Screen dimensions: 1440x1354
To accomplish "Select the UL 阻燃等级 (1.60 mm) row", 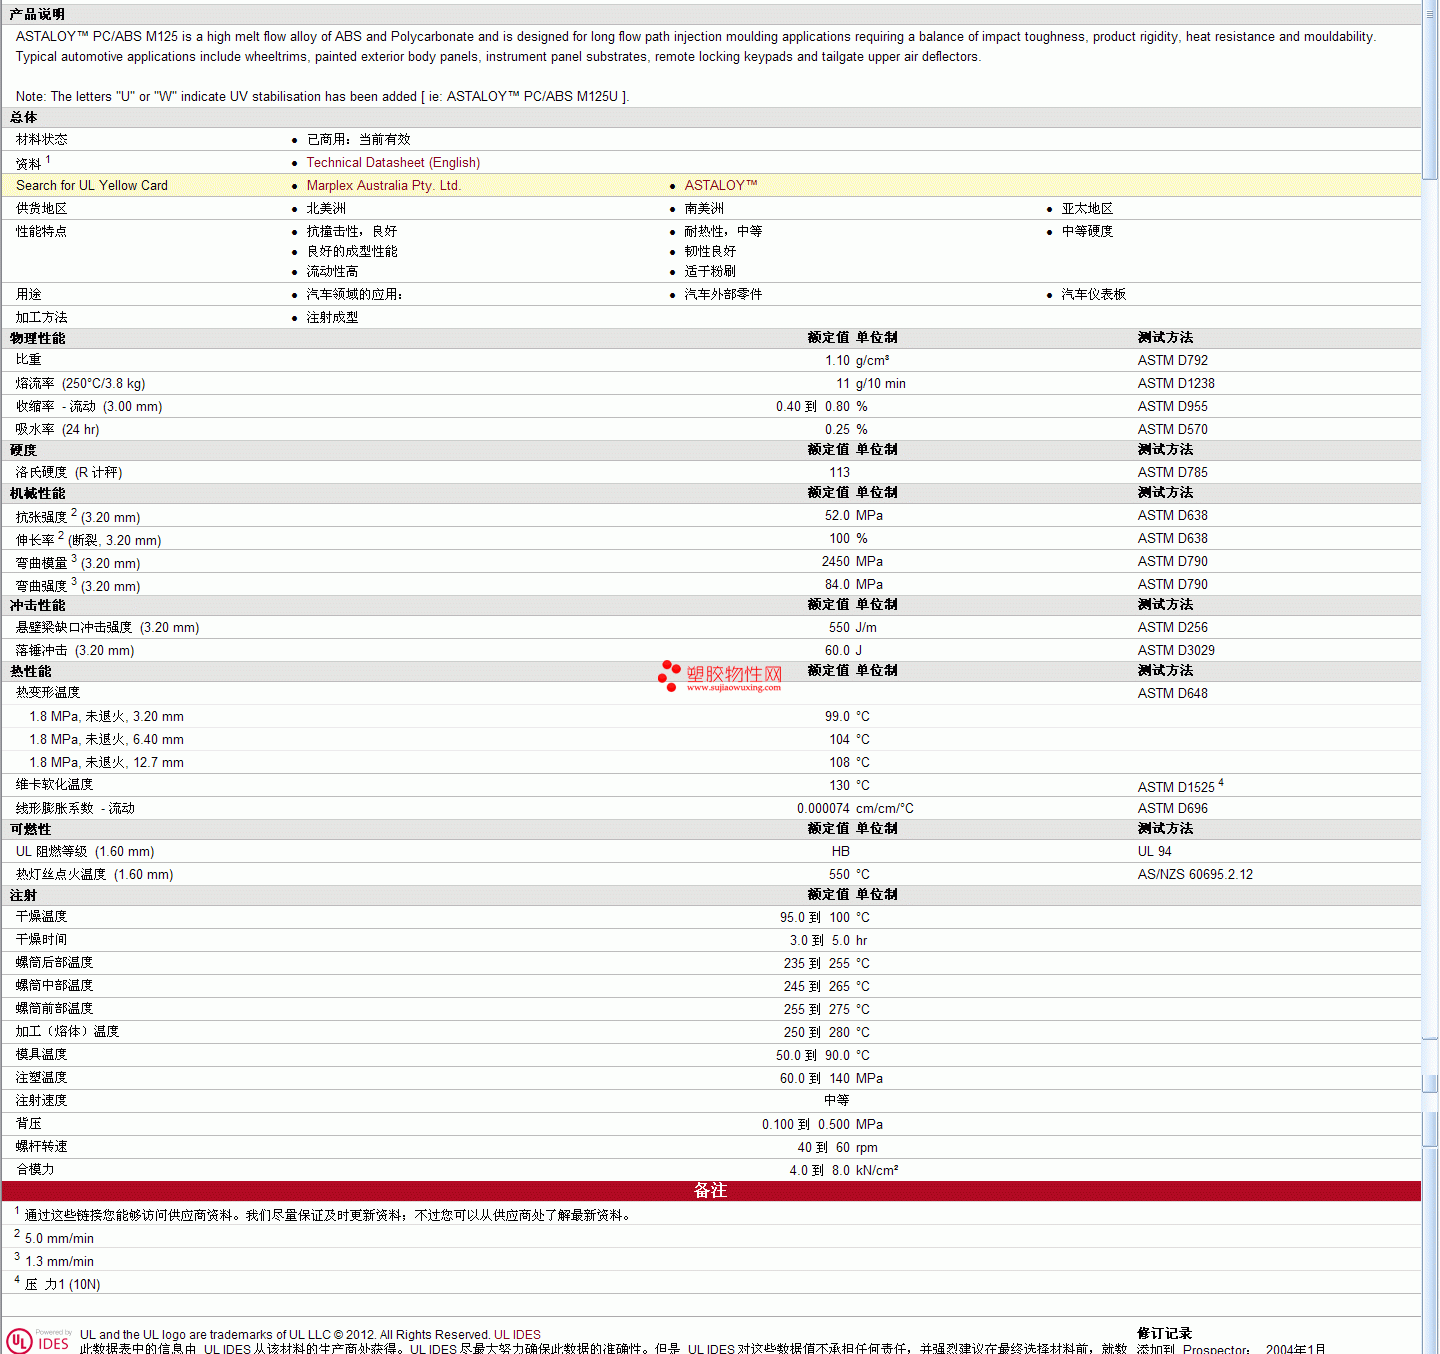I will (711, 851).
